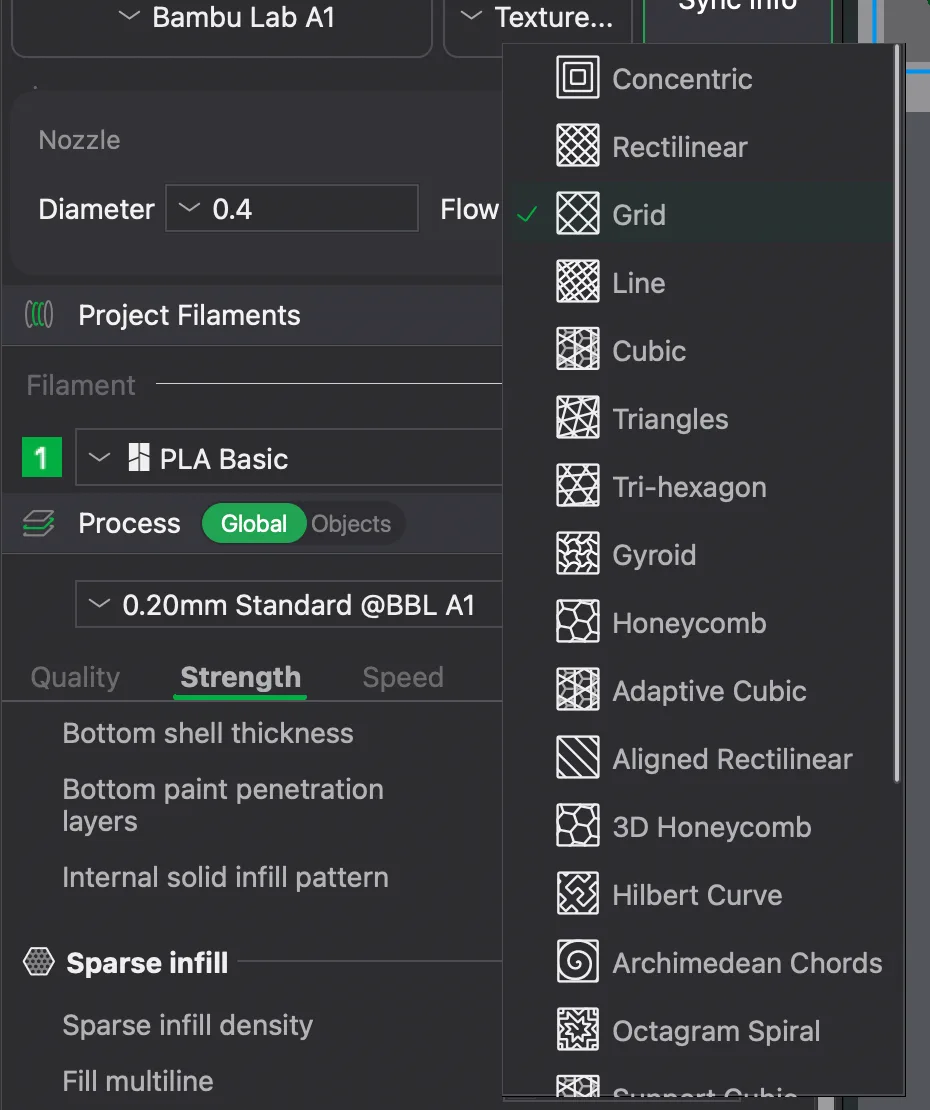Click the Adaptive Cubic pattern icon
930x1110 pixels.
[x=578, y=689]
